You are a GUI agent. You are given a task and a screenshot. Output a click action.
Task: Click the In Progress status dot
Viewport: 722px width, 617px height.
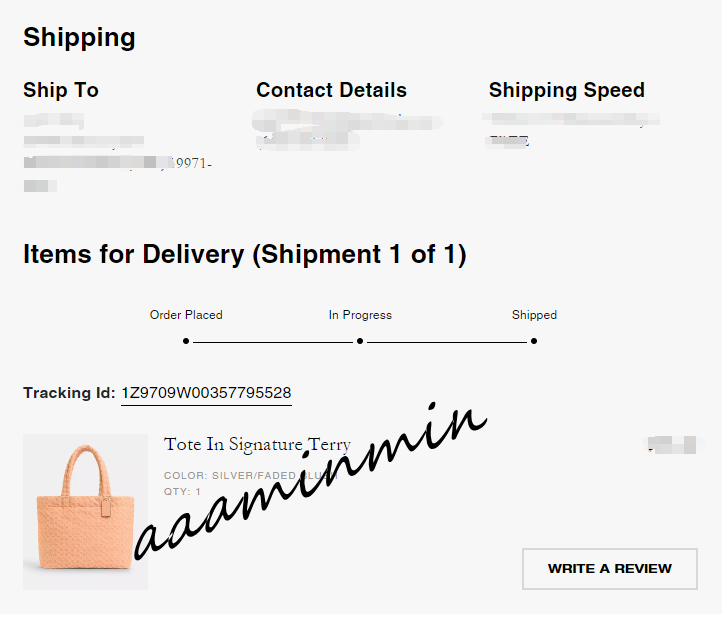360,341
